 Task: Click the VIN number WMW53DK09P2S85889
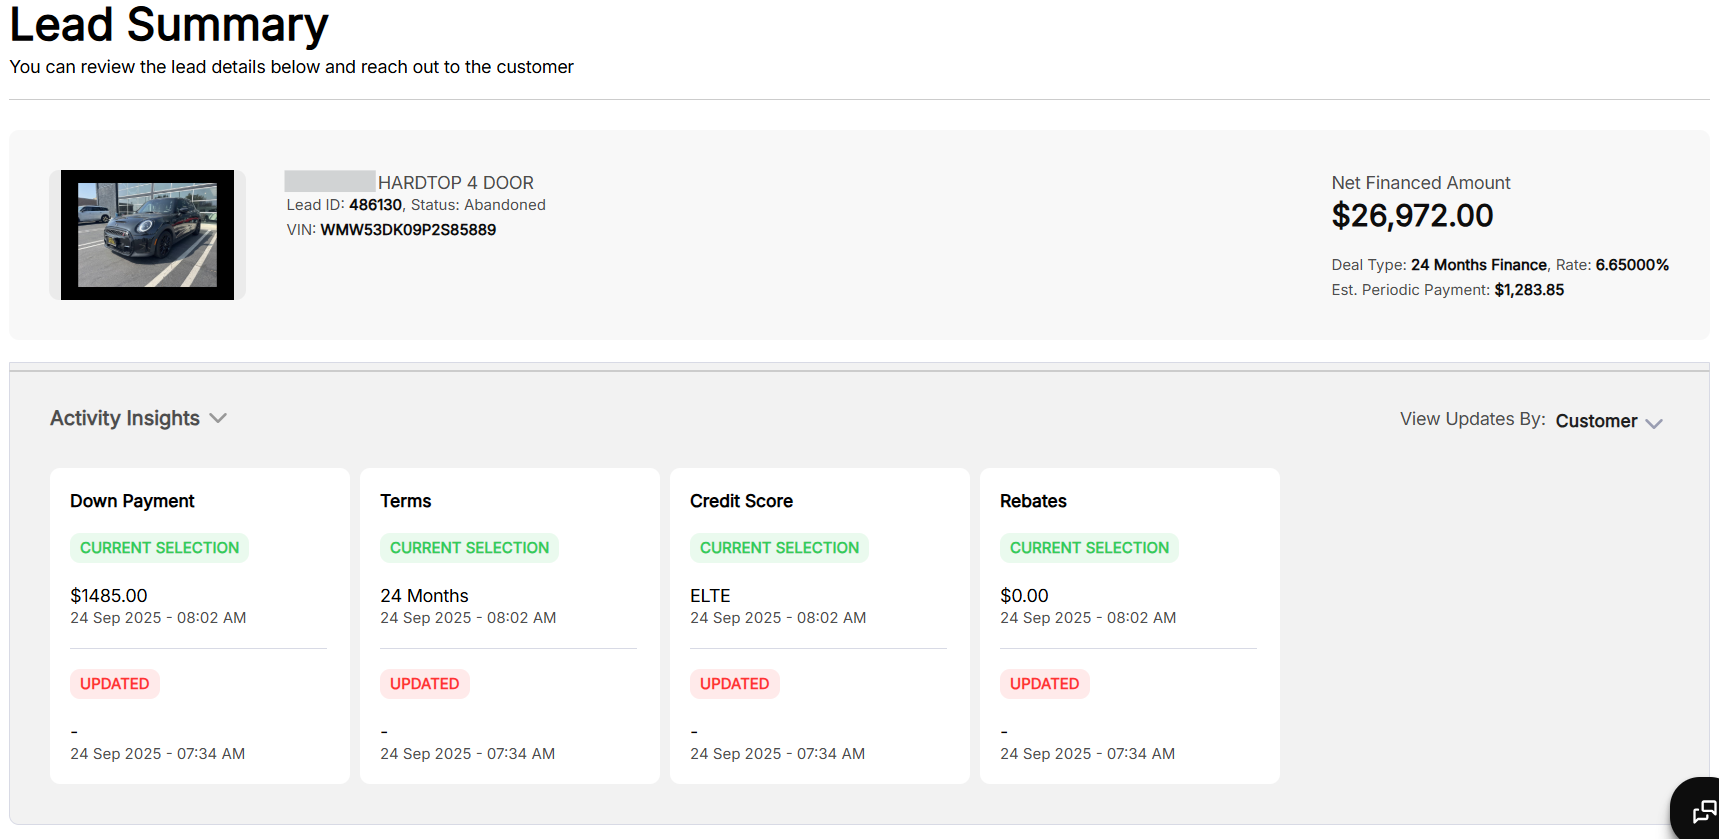tap(408, 230)
